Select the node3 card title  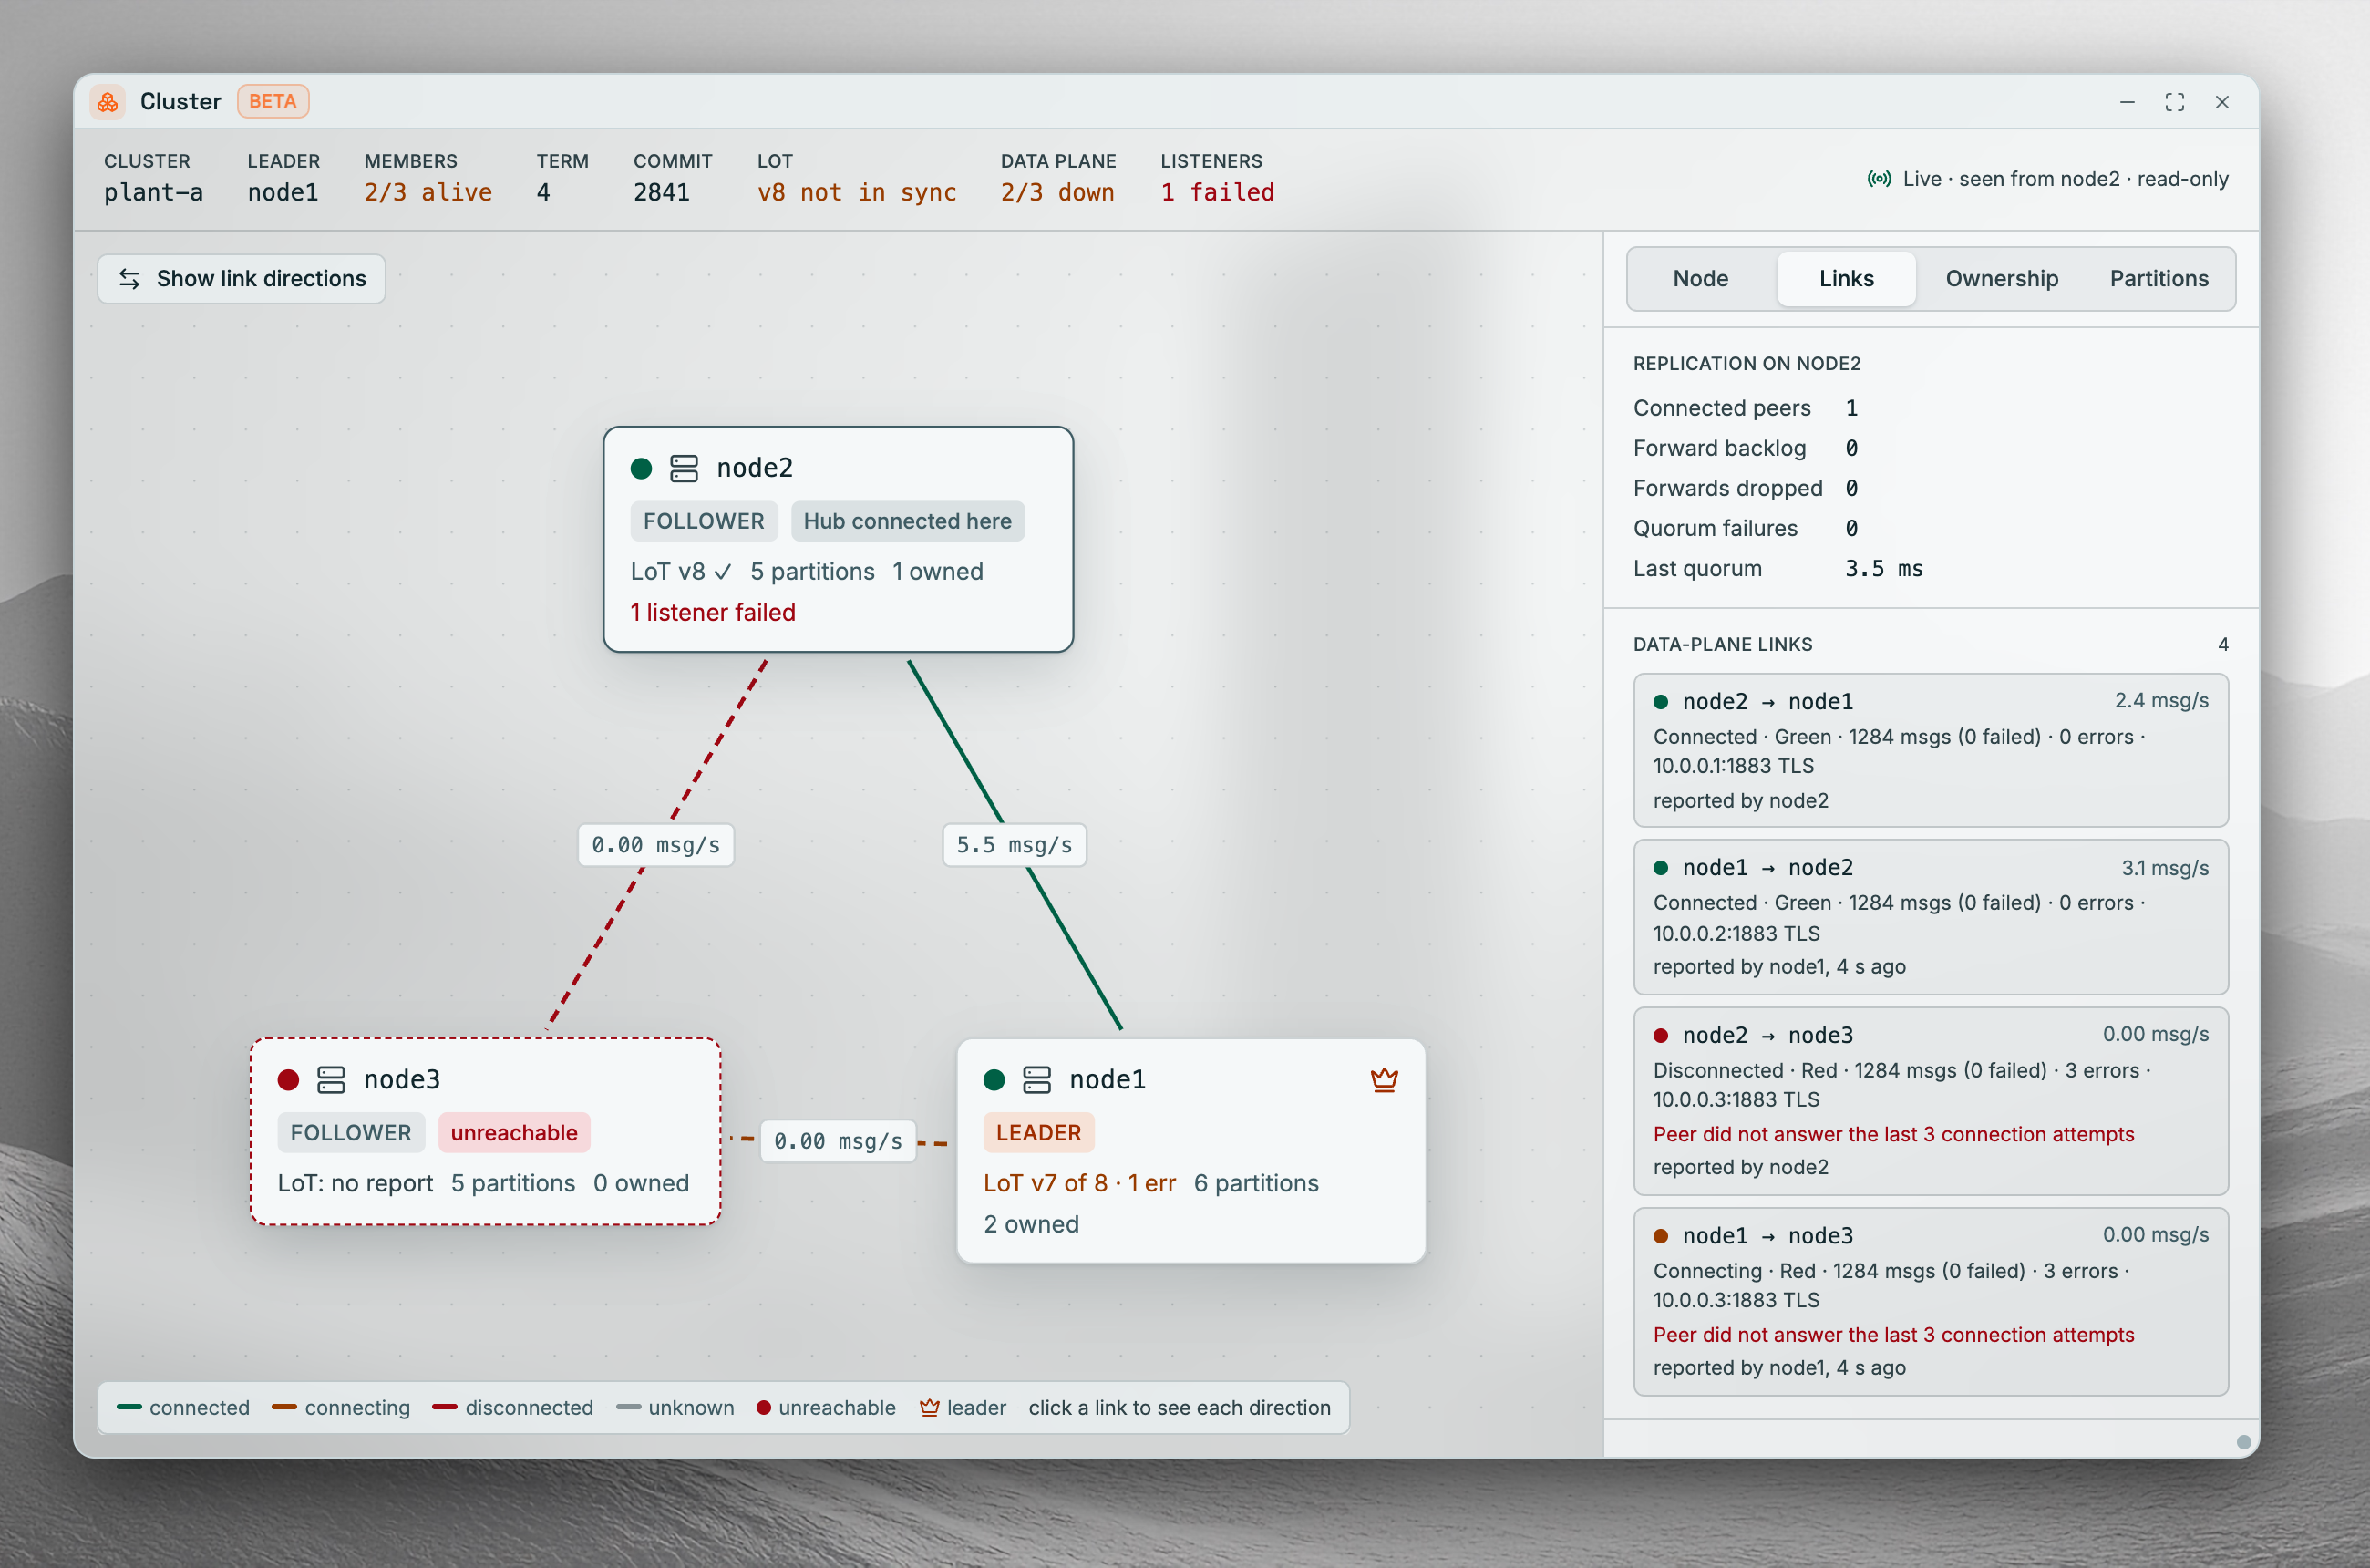click(x=402, y=1080)
